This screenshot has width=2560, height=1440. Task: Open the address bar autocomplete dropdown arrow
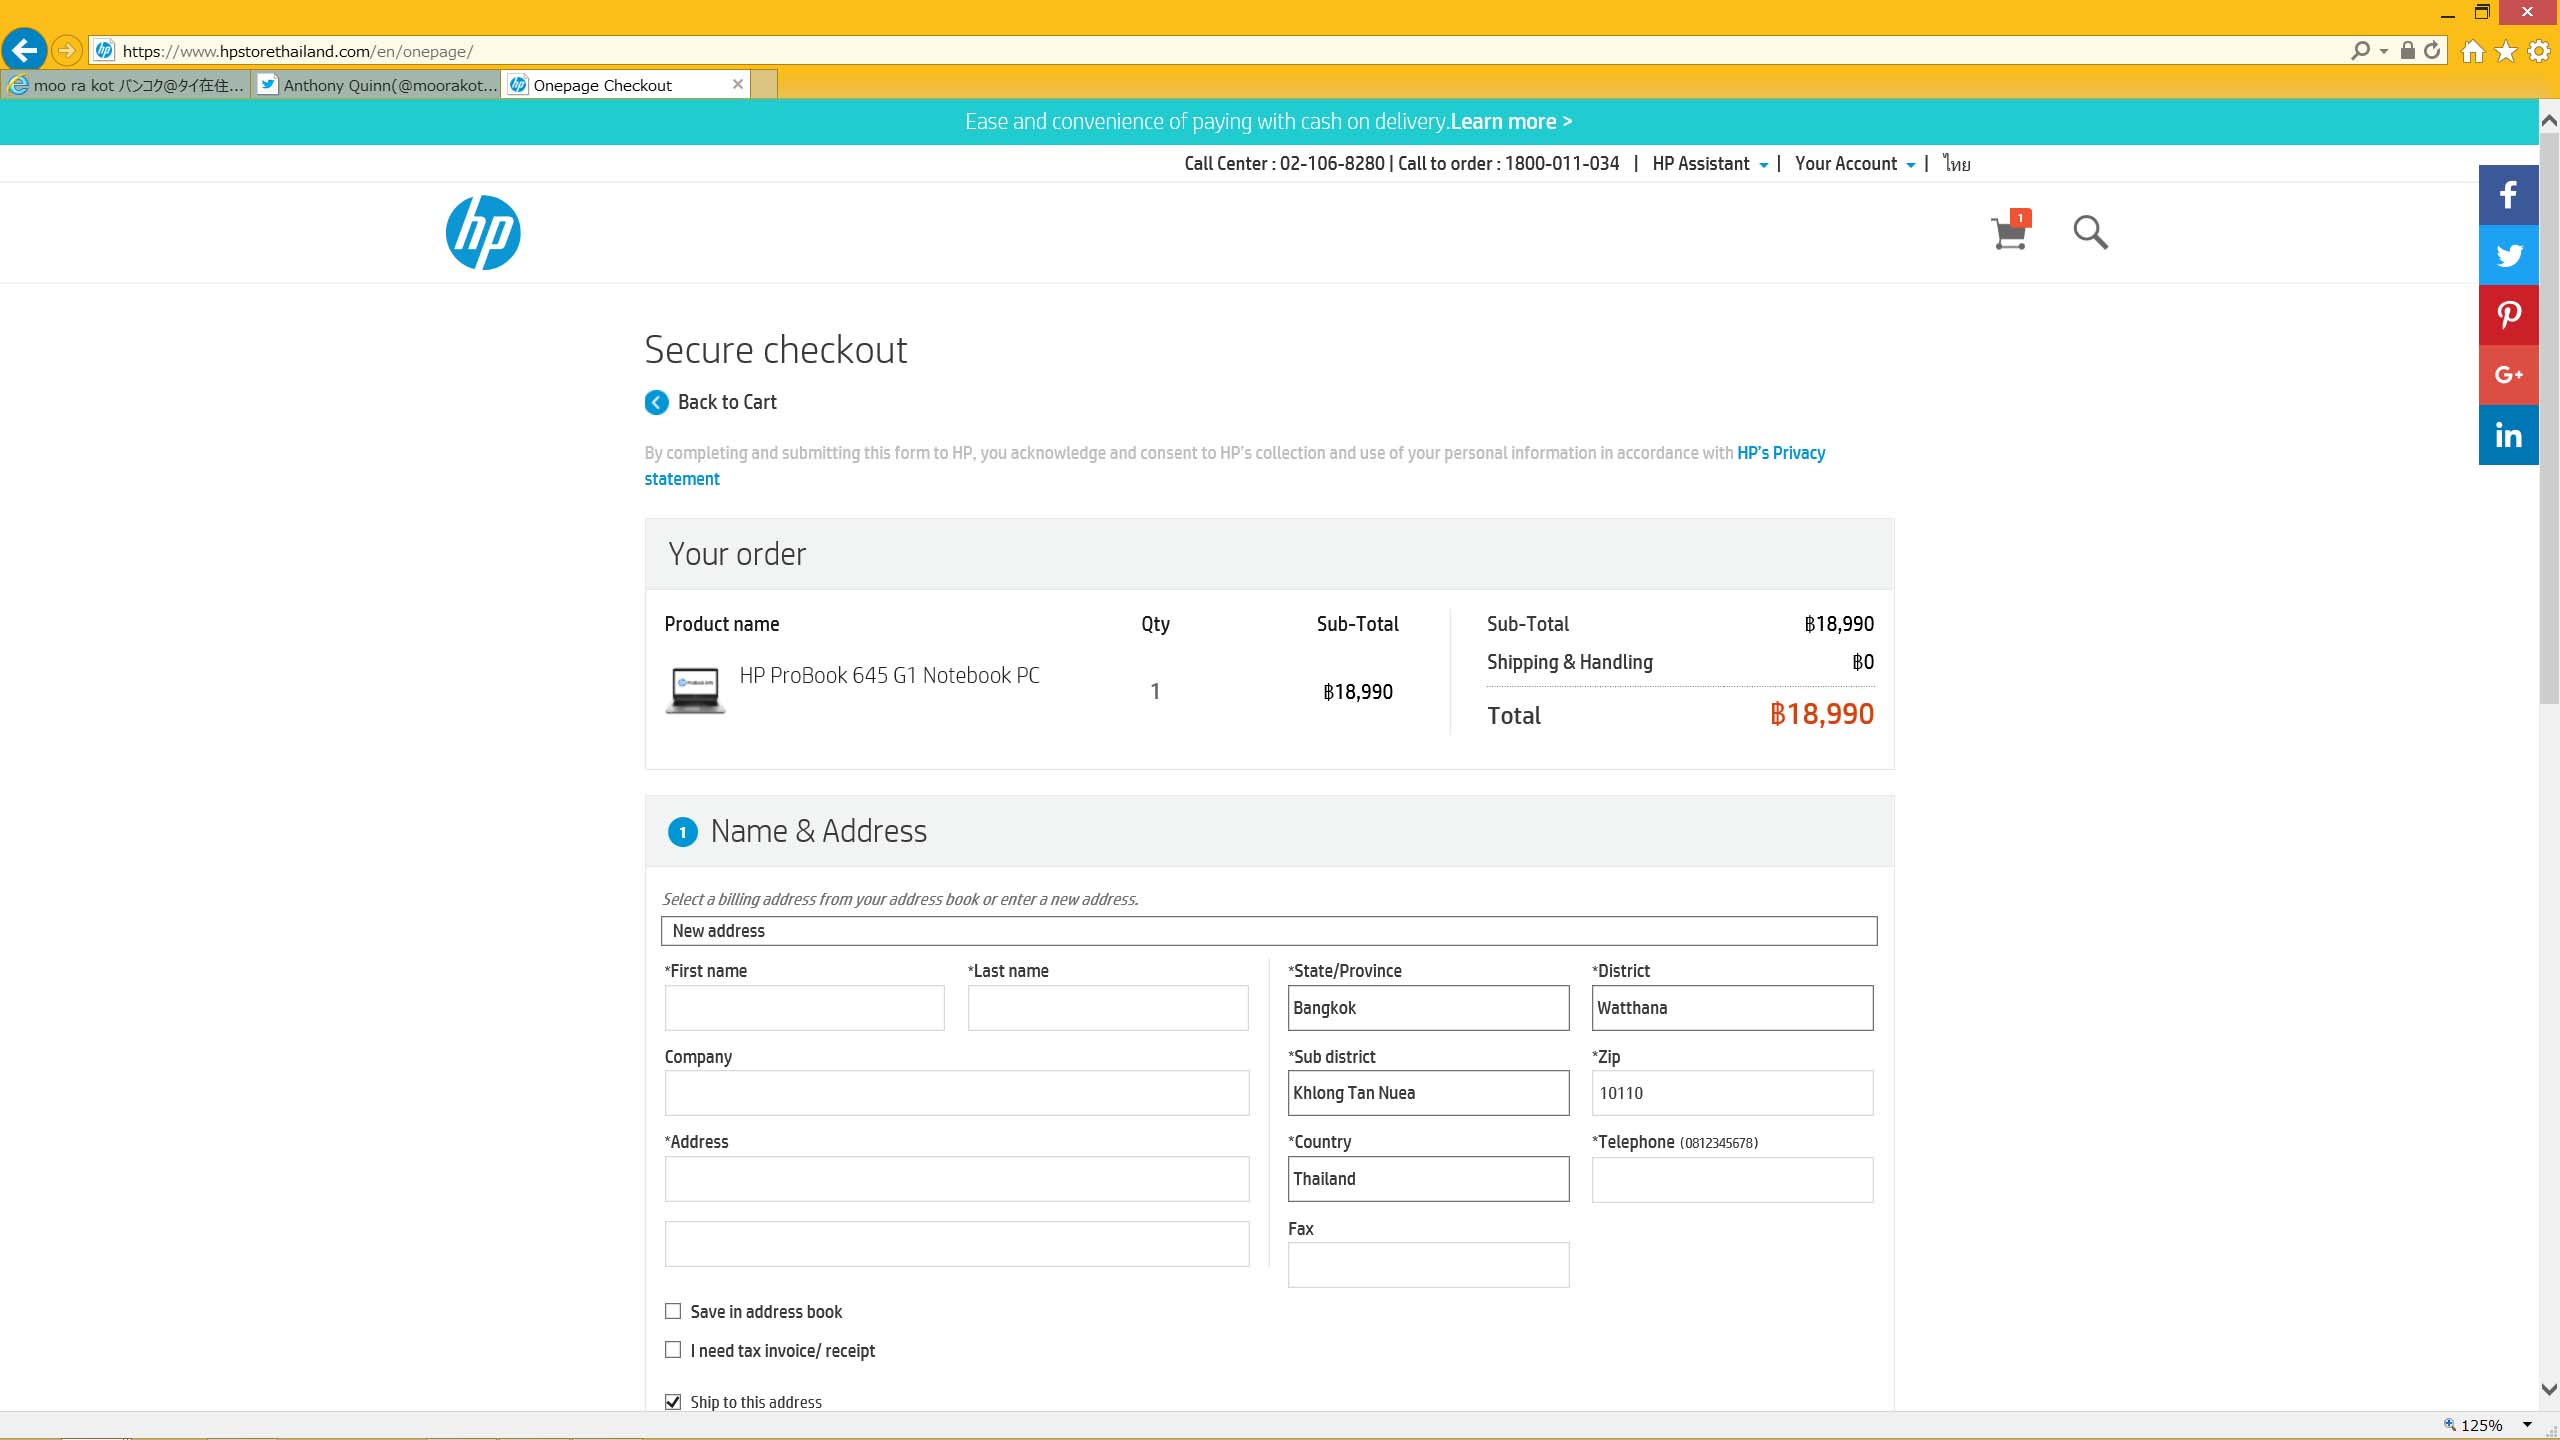pos(2384,51)
